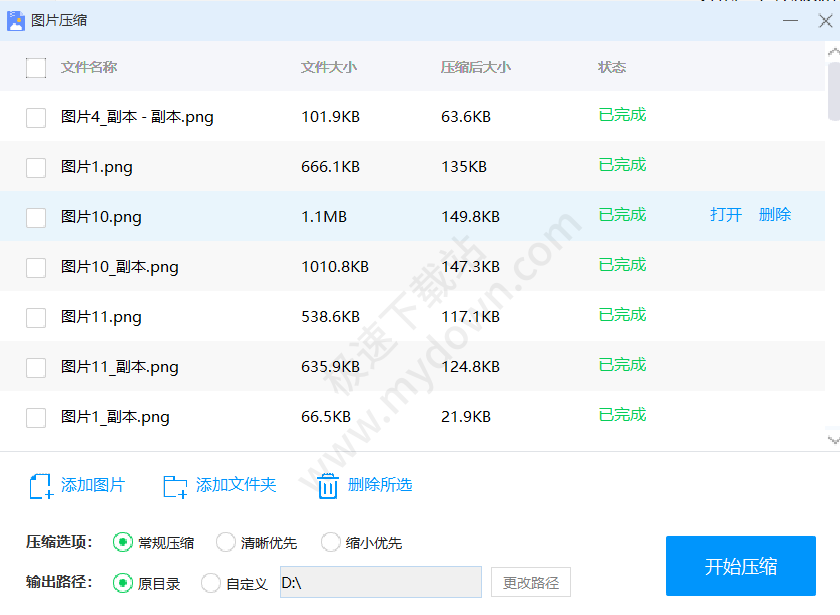Close the 图片压缩 window
The width and height of the screenshot is (840, 615).
tap(825, 21)
